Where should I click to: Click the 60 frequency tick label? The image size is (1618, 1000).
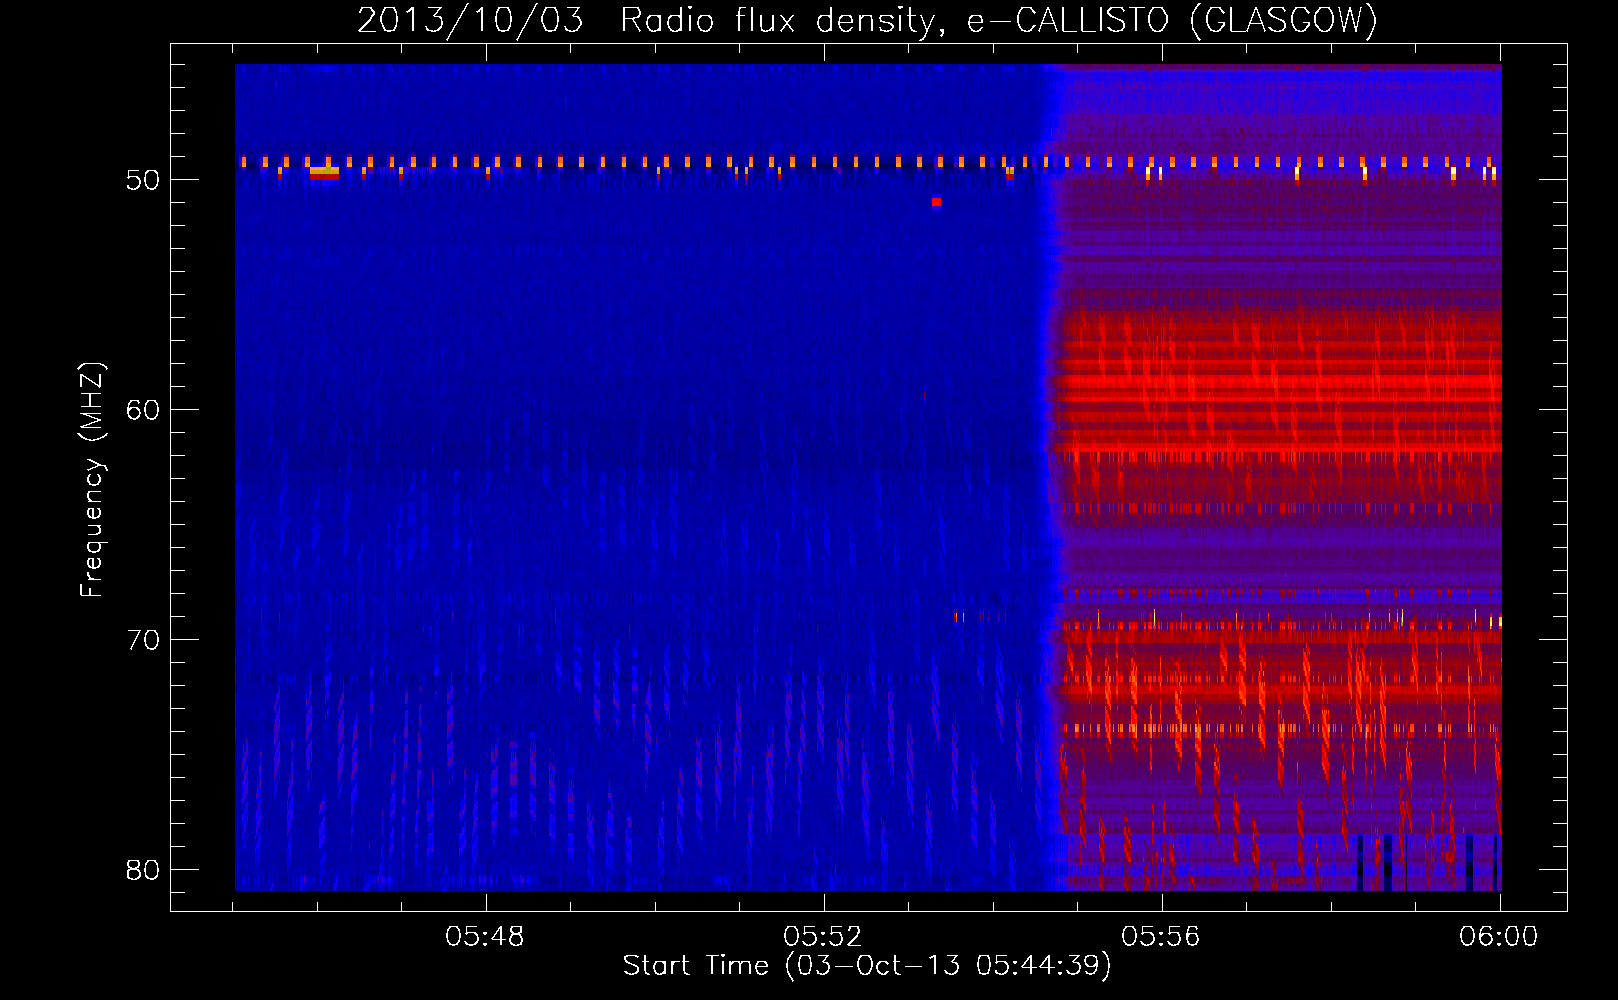click(143, 410)
